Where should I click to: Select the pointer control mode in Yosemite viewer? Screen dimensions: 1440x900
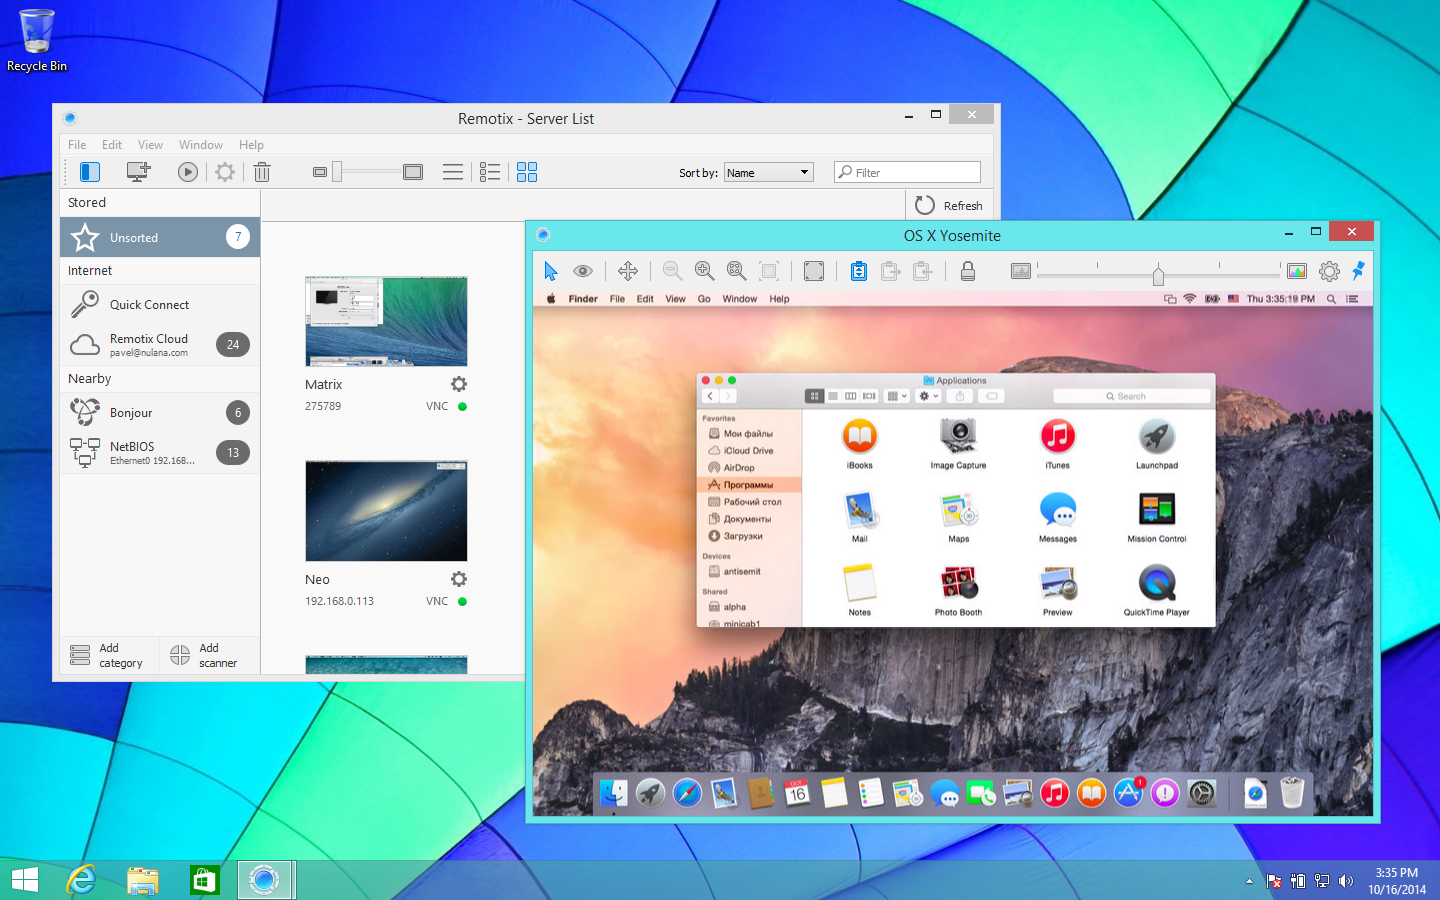[550, 270]
